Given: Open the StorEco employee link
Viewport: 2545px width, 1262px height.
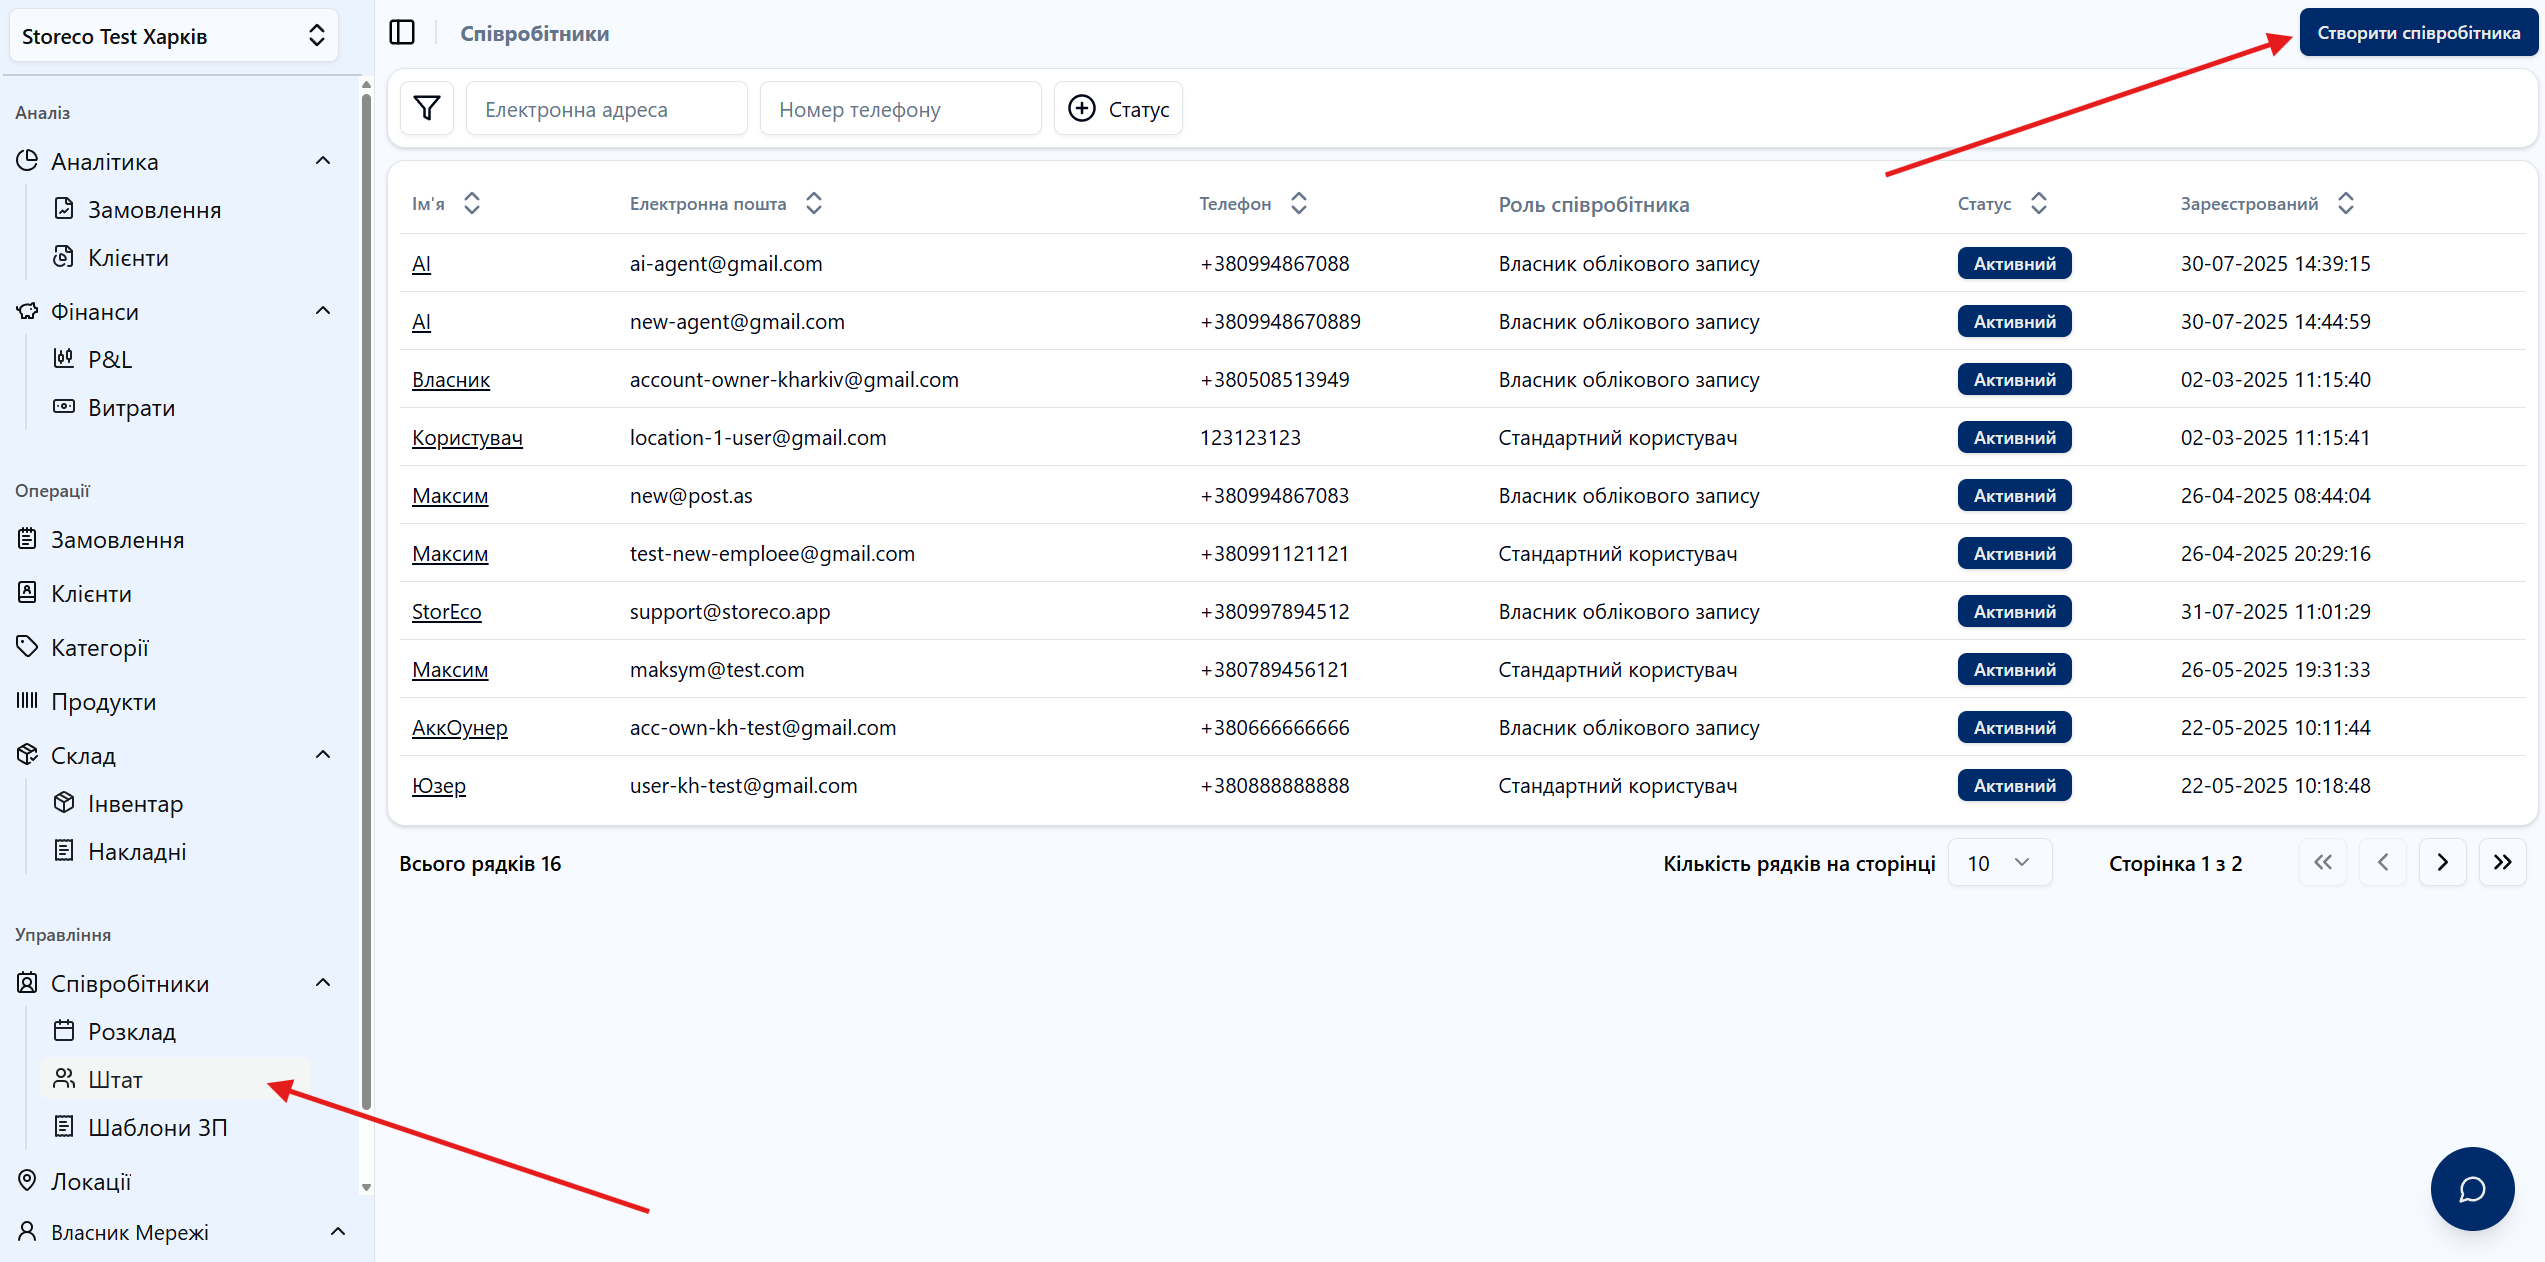Looking at the screenshot, I should (x=446, y=611).
